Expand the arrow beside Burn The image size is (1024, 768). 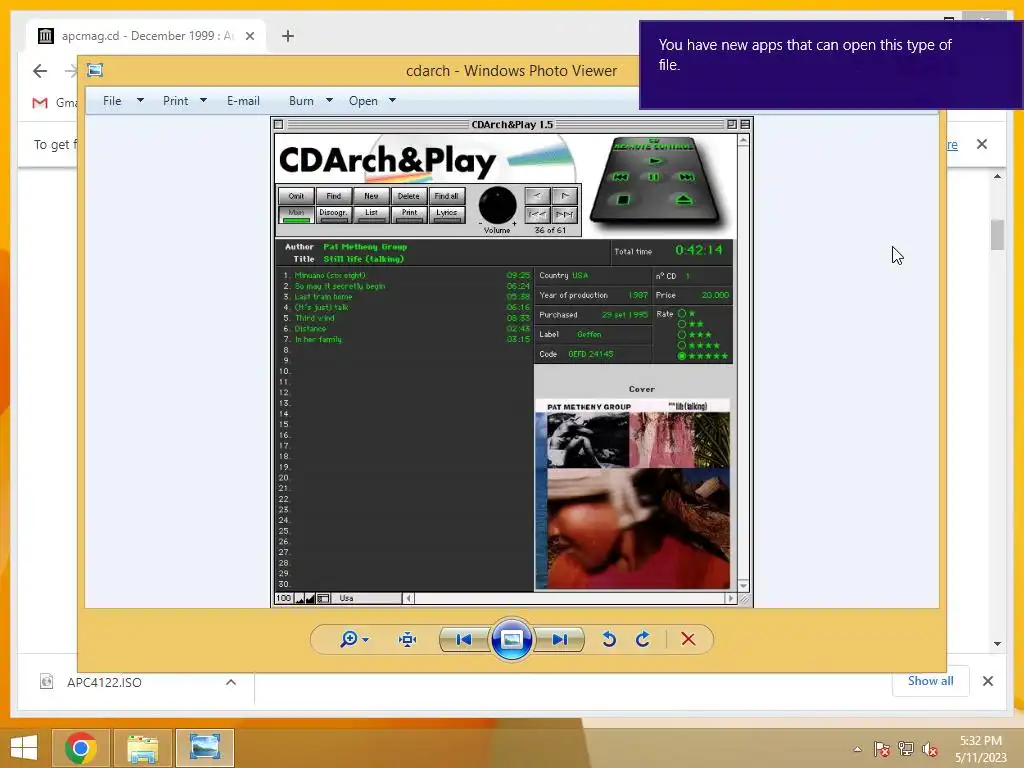(x=329, y=101)
